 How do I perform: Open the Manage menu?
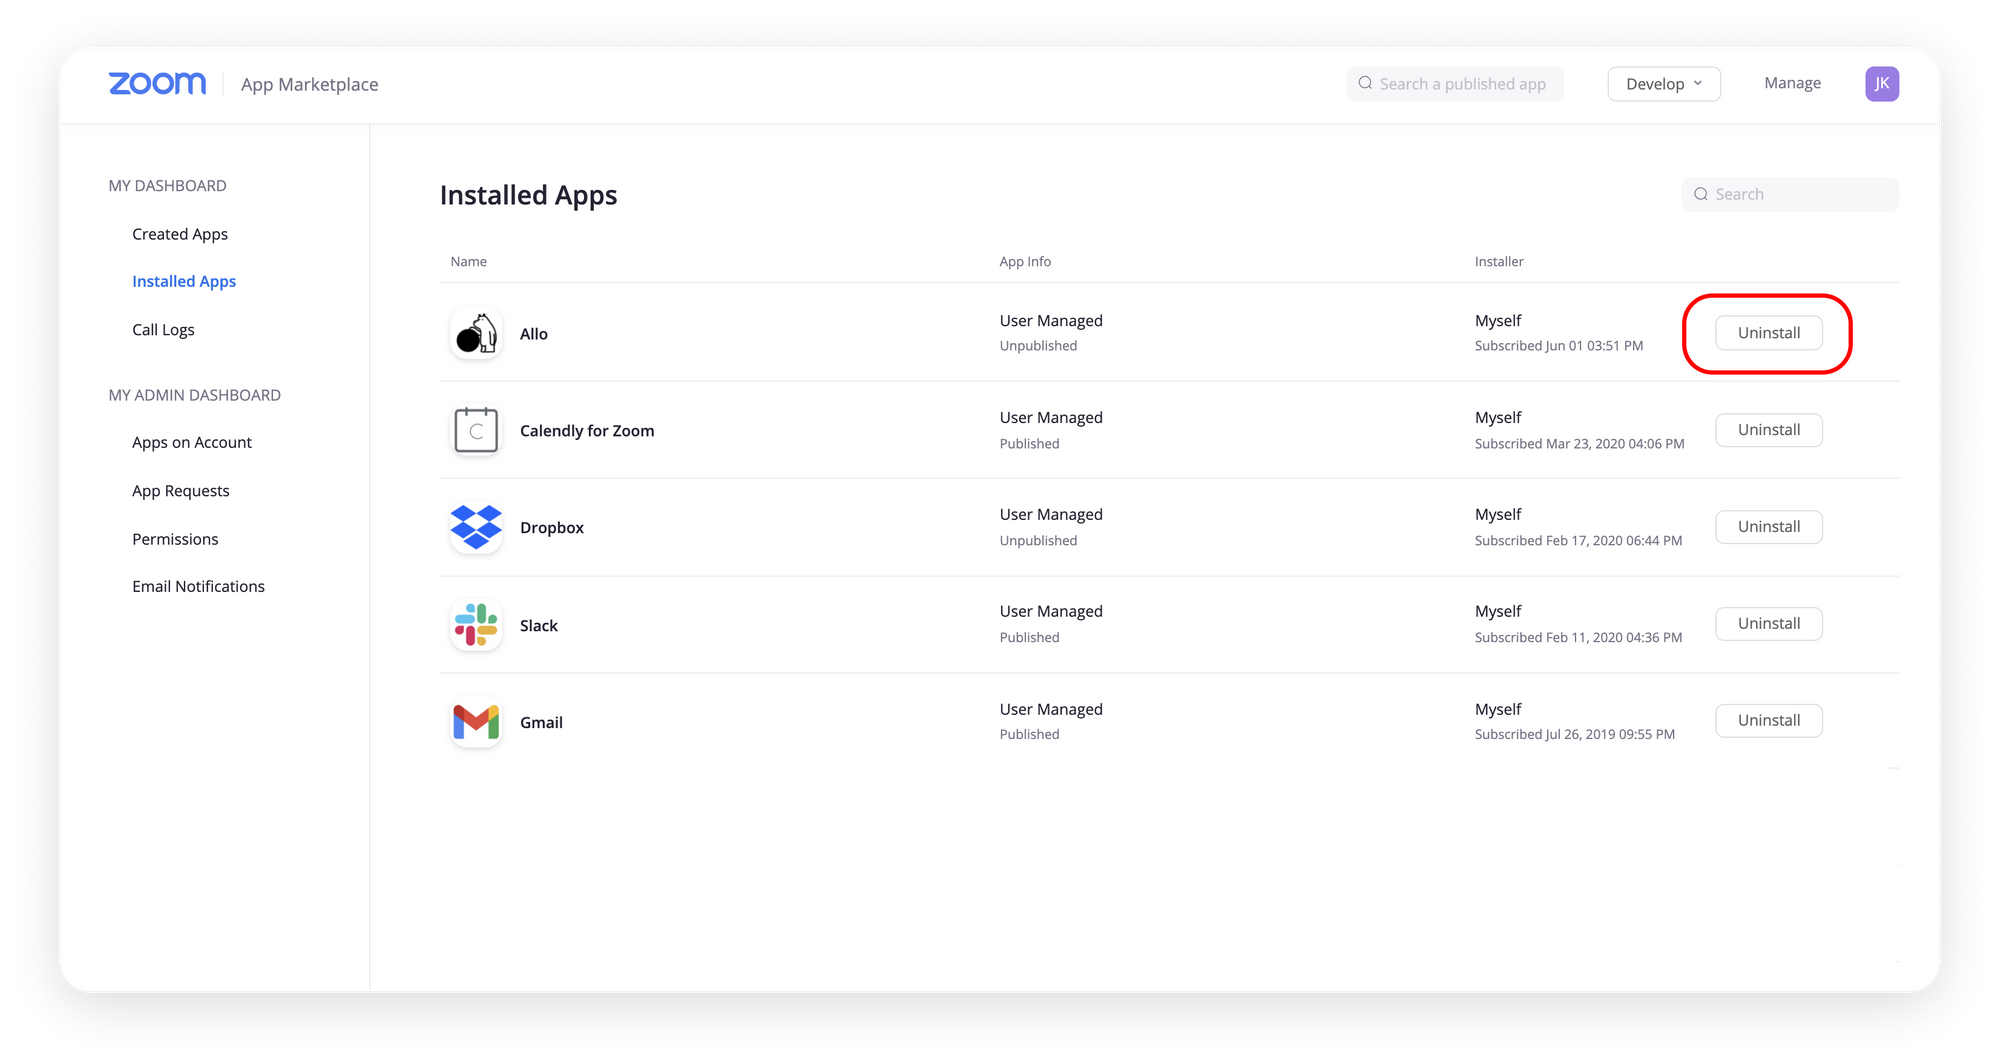click(x=1792, y=83)
